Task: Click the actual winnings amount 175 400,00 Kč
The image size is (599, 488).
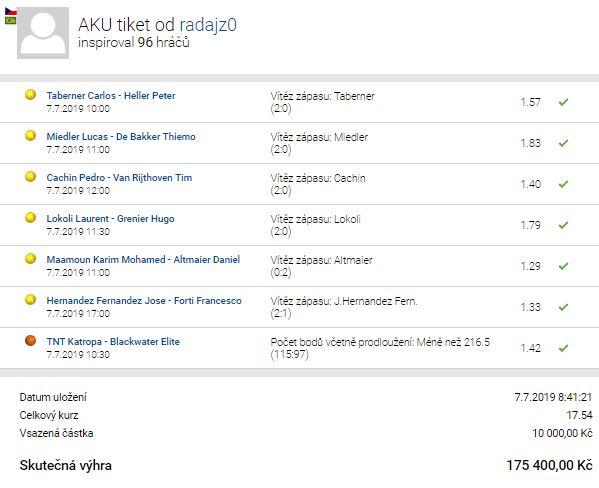Action: [549, 465]
